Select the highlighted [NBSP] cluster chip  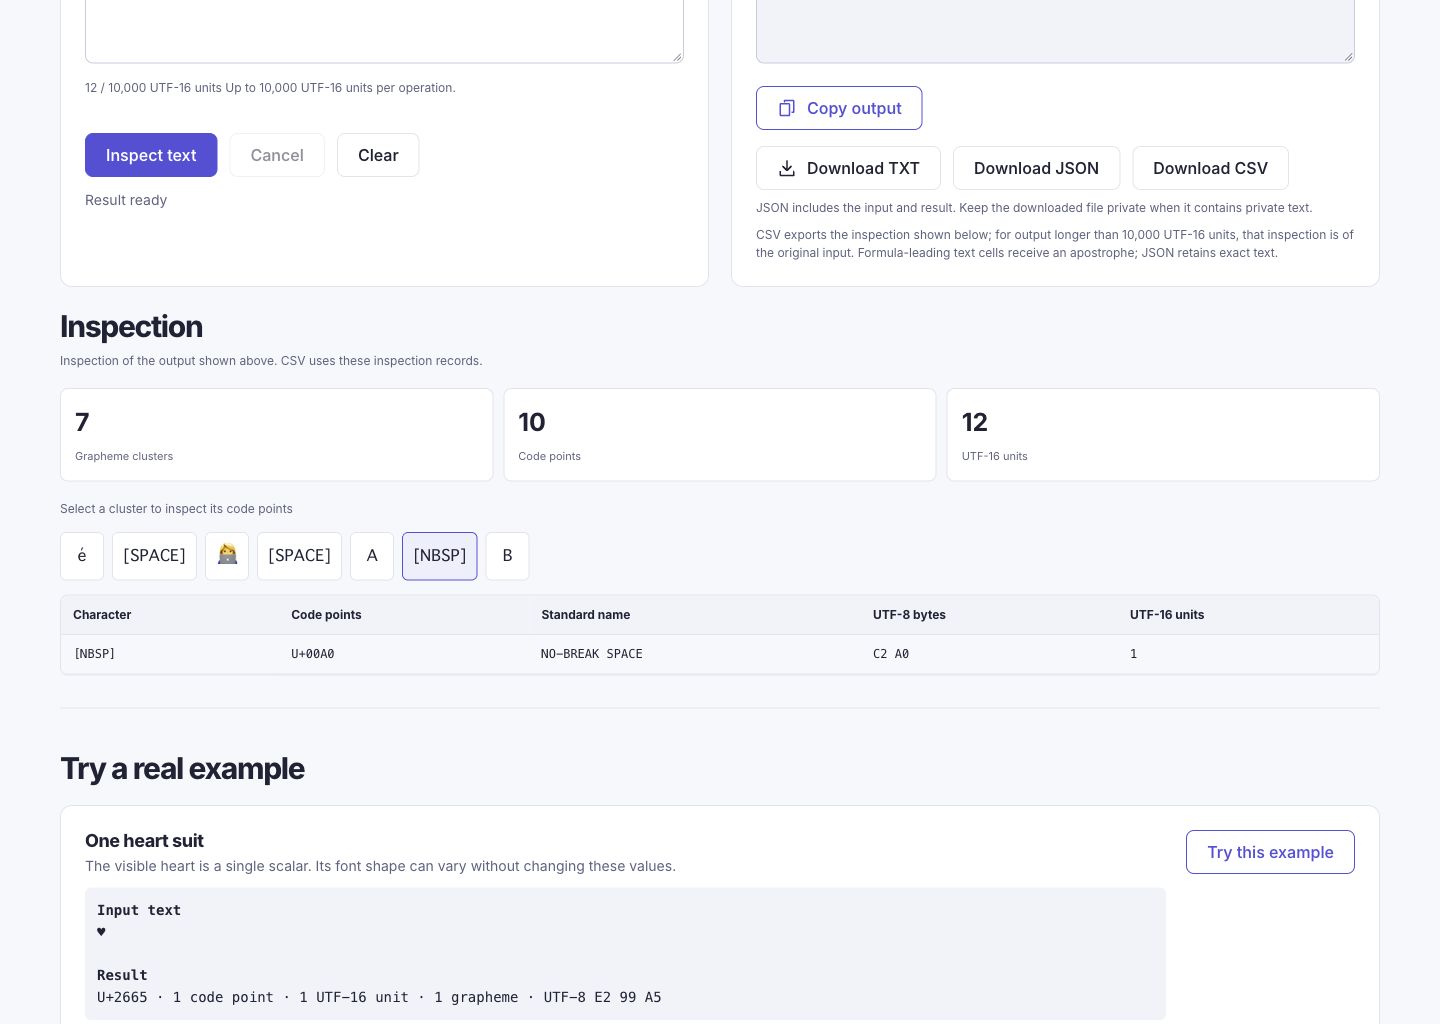440,556
